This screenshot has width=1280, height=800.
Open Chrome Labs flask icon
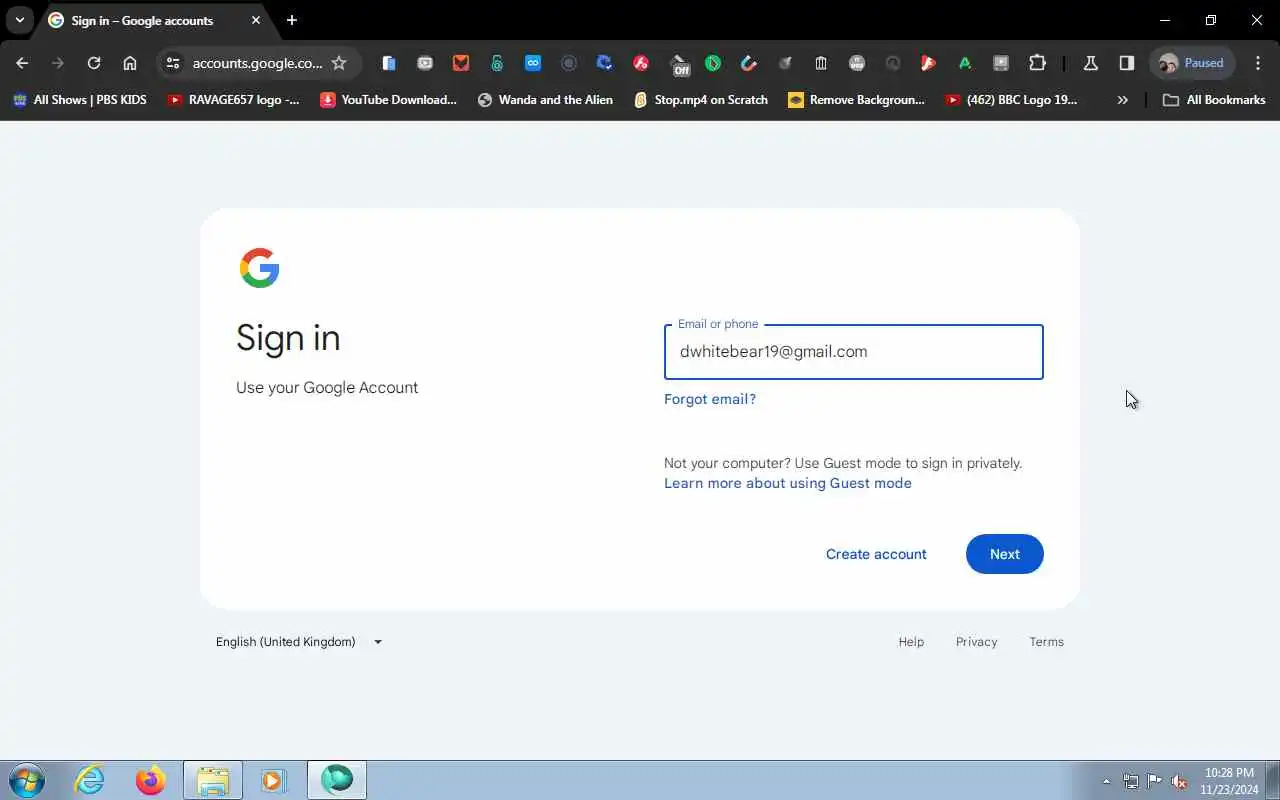pos(1091,63)
